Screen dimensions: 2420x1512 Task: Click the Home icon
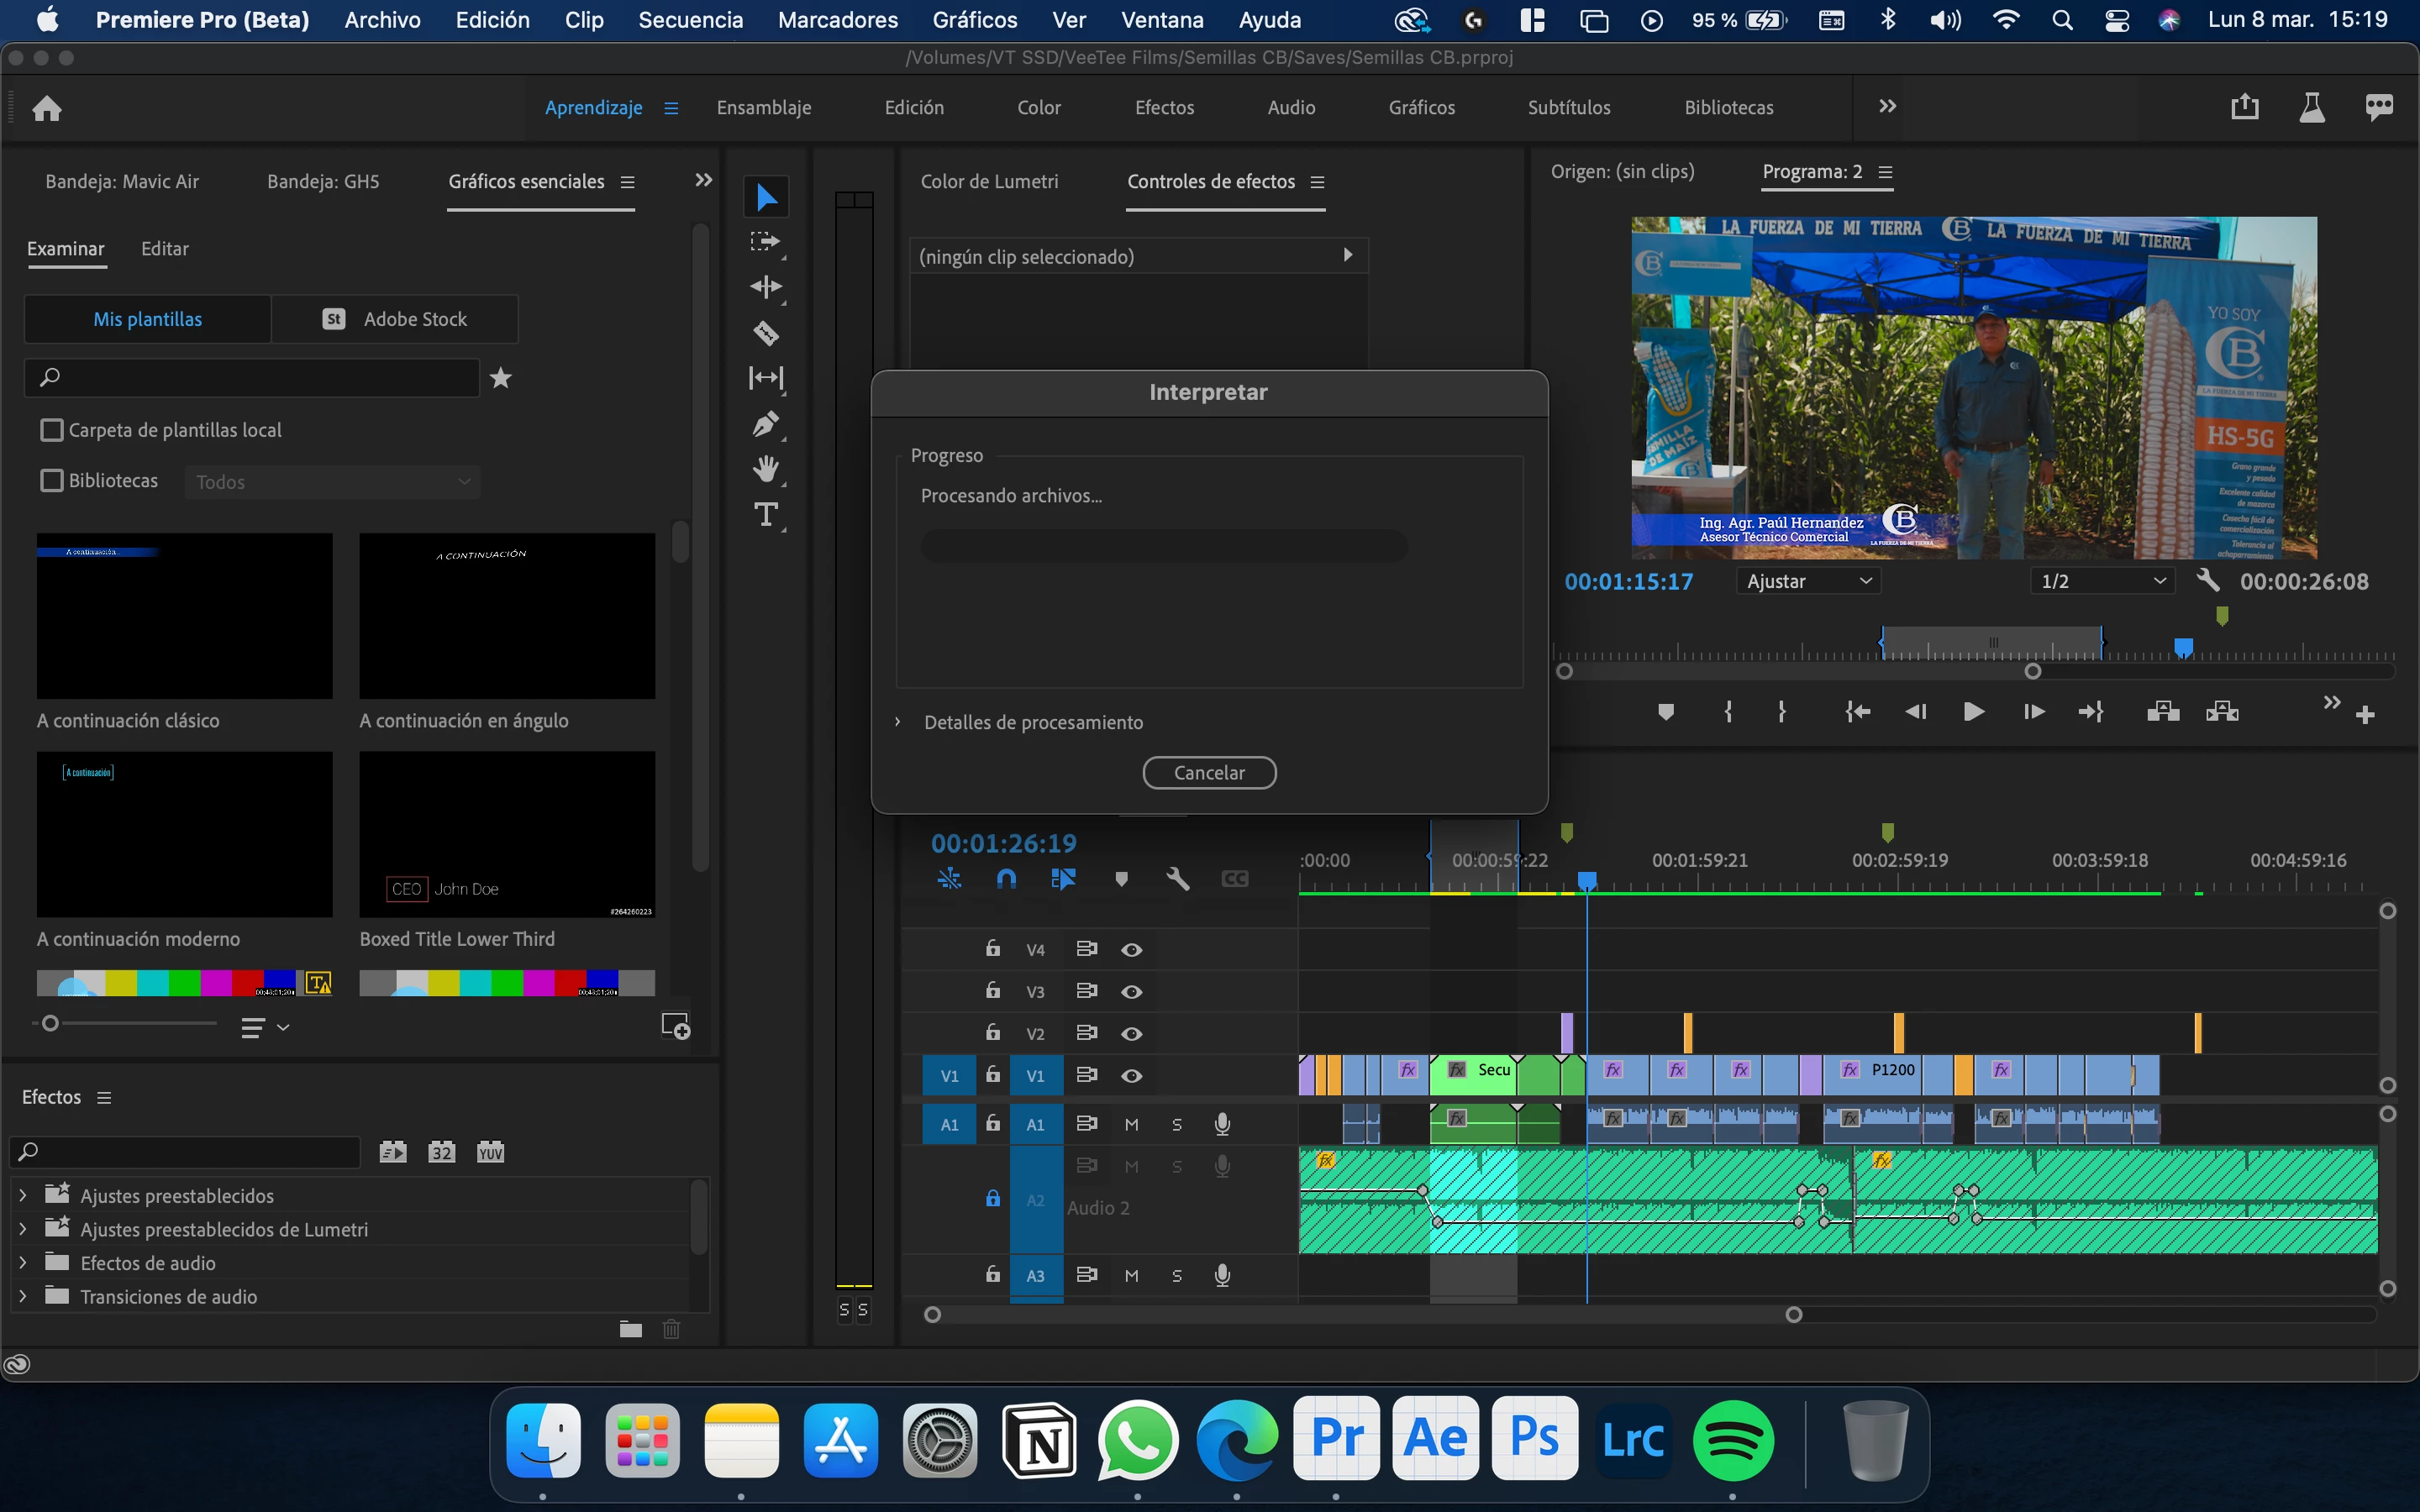point(47,108)
